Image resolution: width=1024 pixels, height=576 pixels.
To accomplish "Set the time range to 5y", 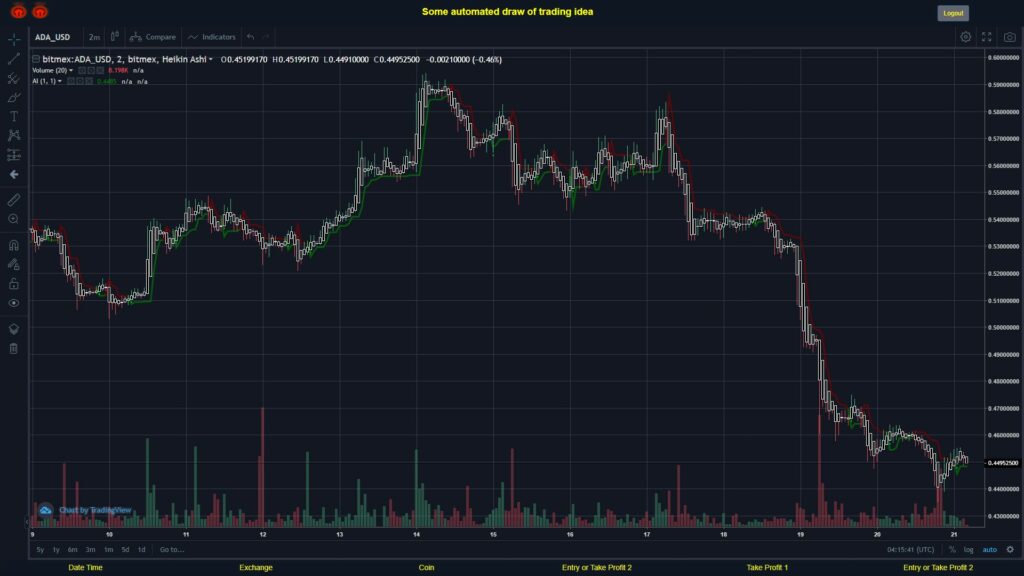I will [x=40, y=550].
